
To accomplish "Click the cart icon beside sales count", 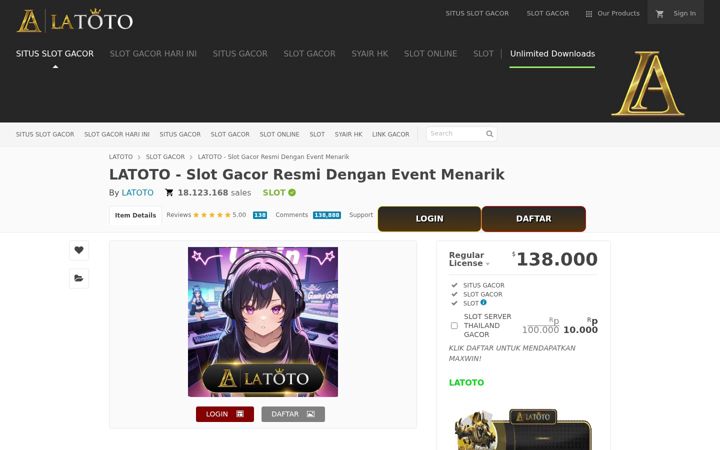I will pos(169,193).
